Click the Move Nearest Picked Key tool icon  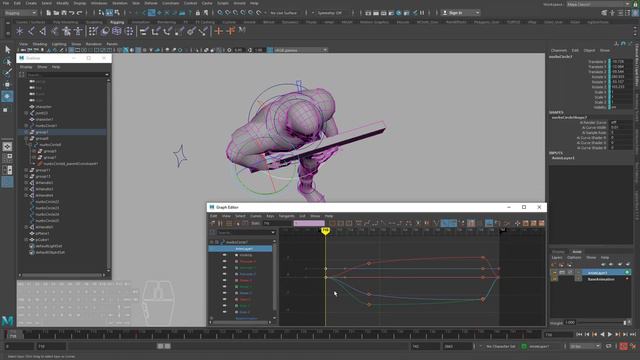point(213,223)
